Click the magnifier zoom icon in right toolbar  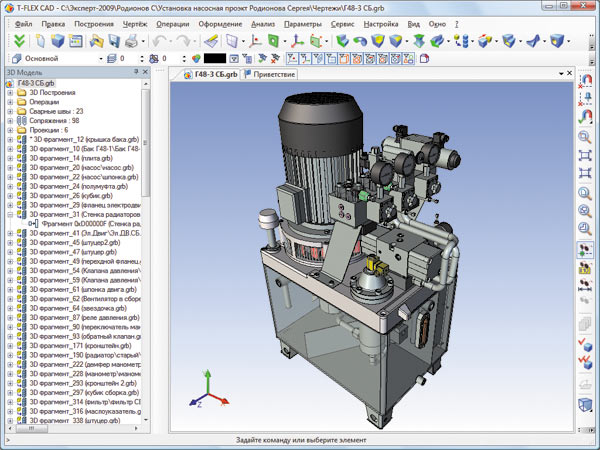coord(585,137)
